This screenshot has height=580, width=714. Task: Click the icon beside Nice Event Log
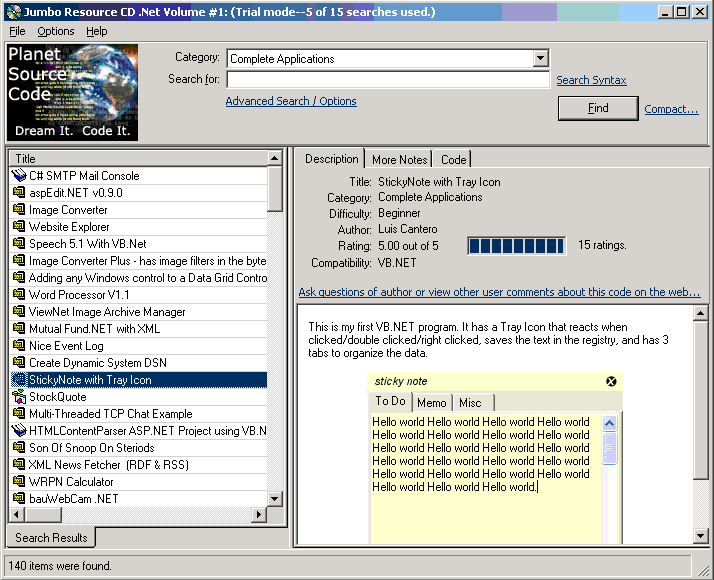tap(19, 345)
